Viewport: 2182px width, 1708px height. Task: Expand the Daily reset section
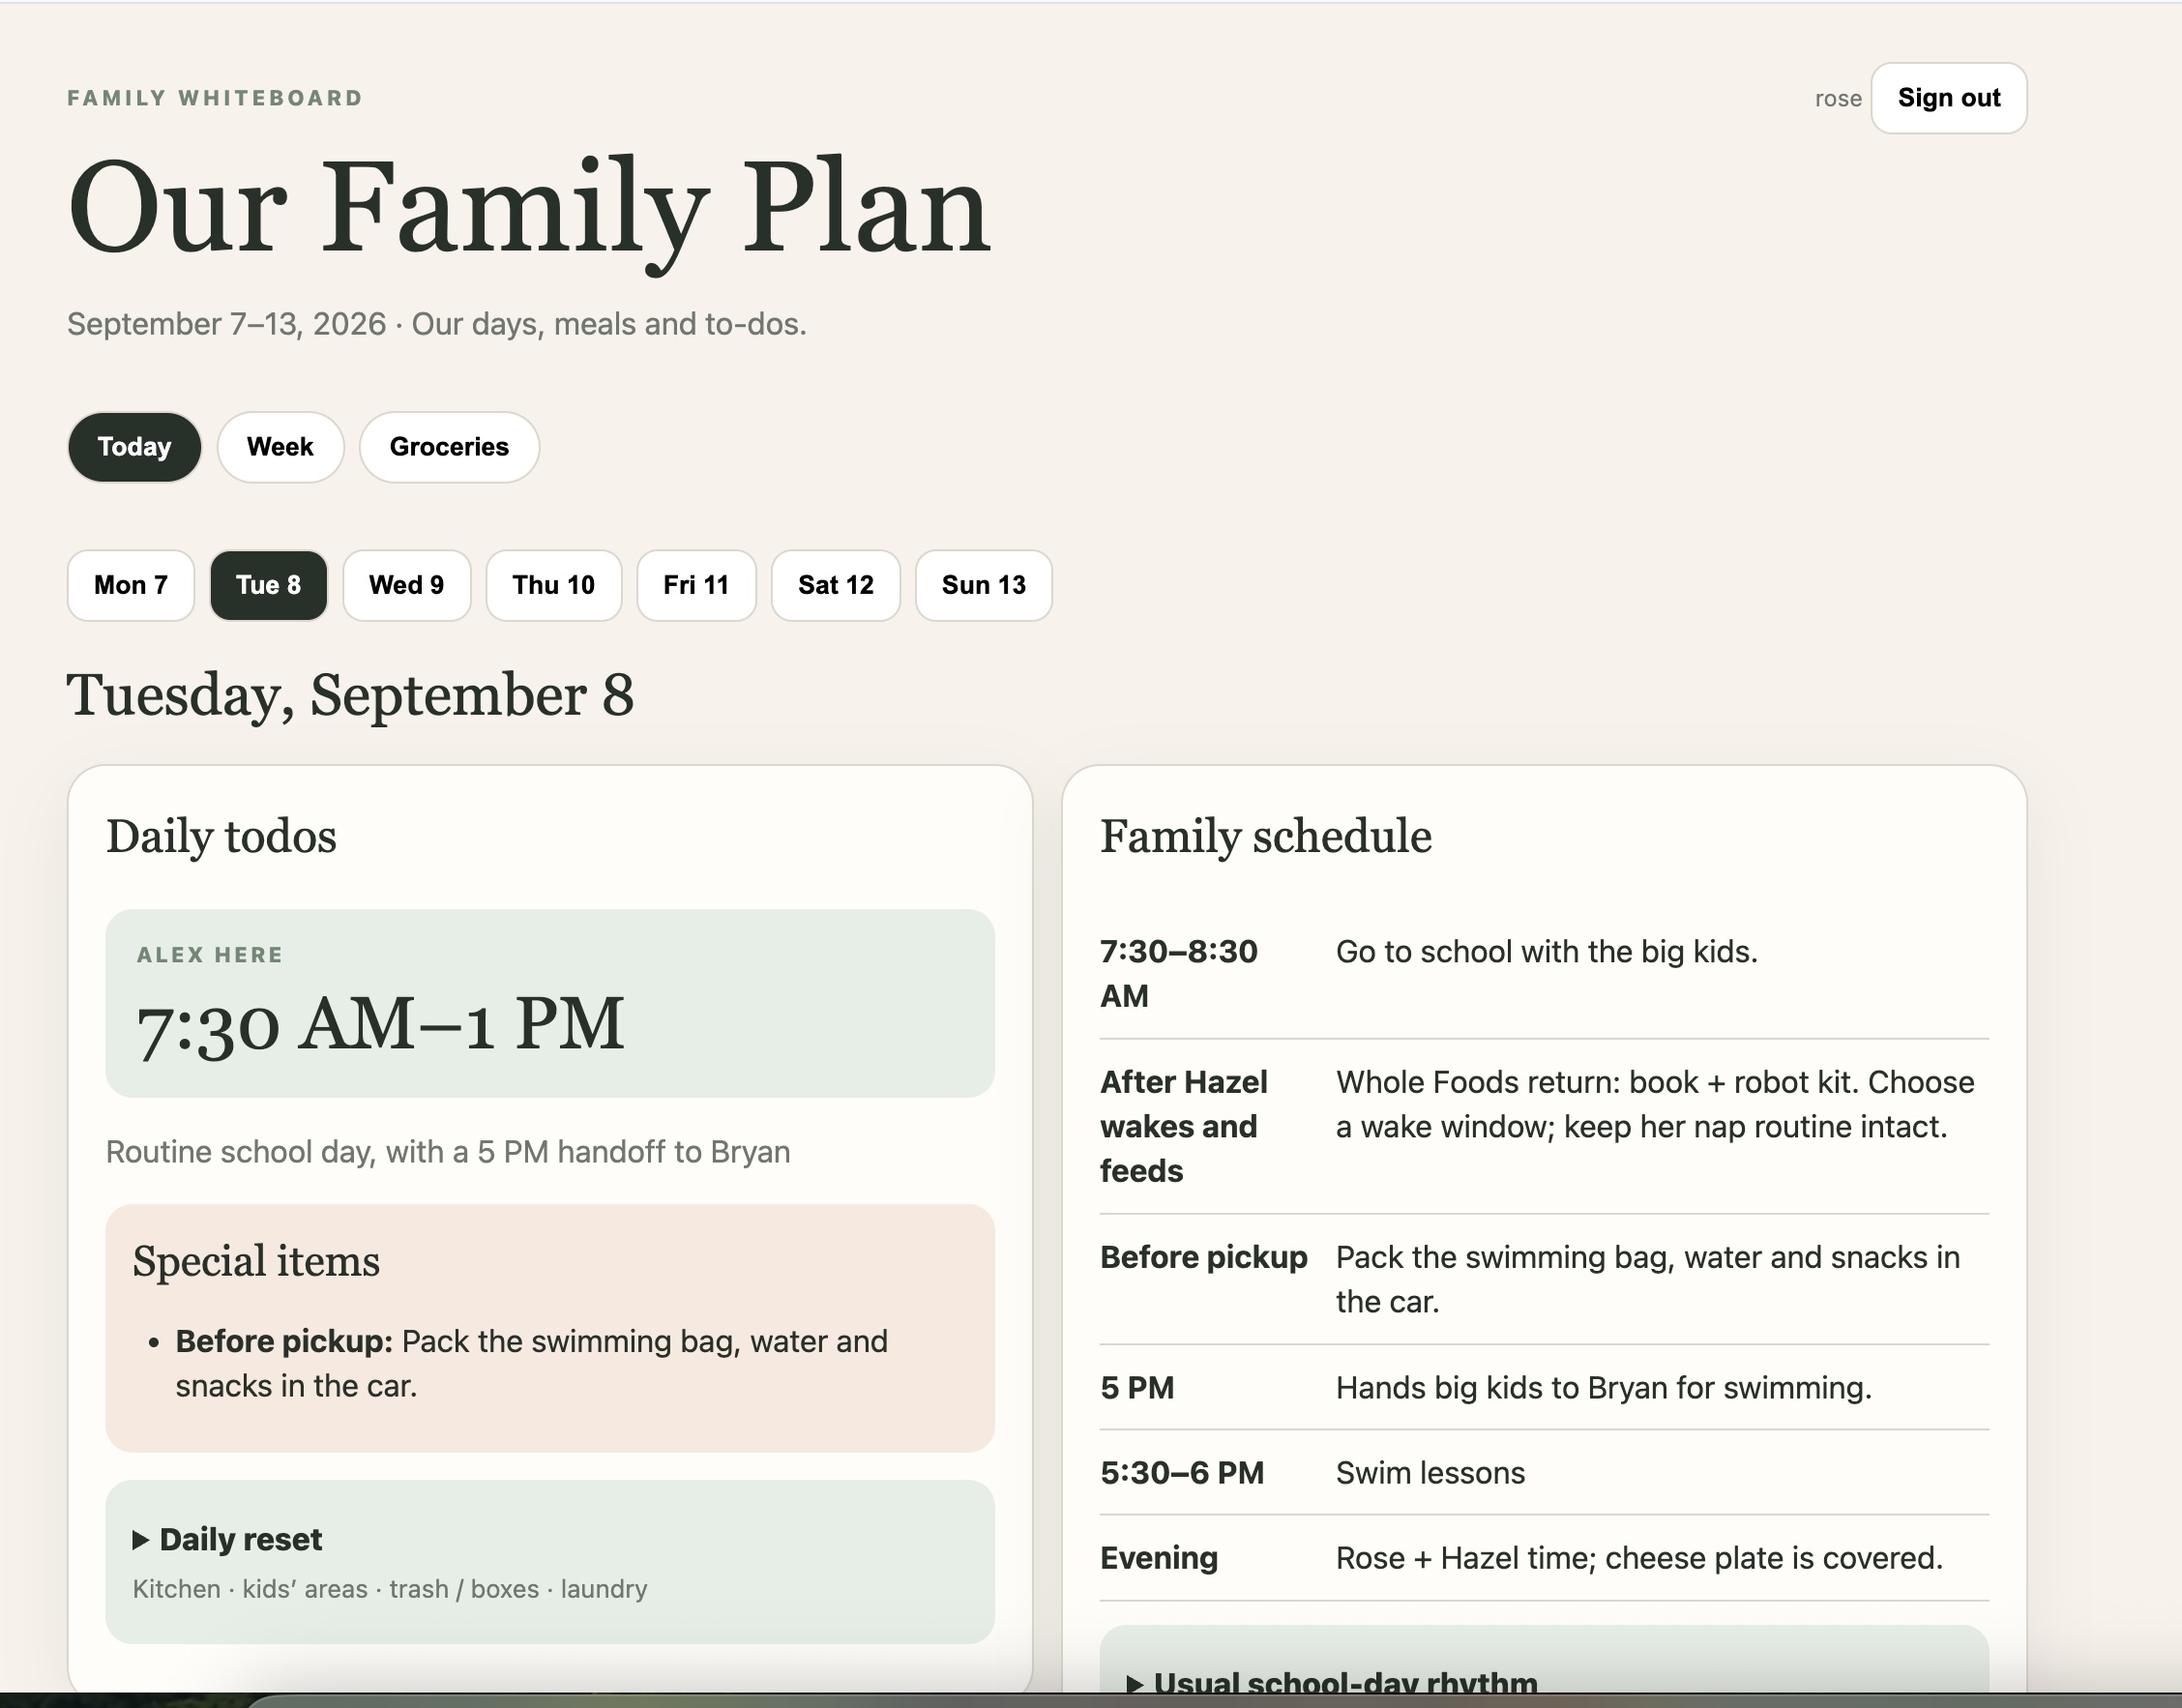pyautogui.click(x=227, y=1540)
